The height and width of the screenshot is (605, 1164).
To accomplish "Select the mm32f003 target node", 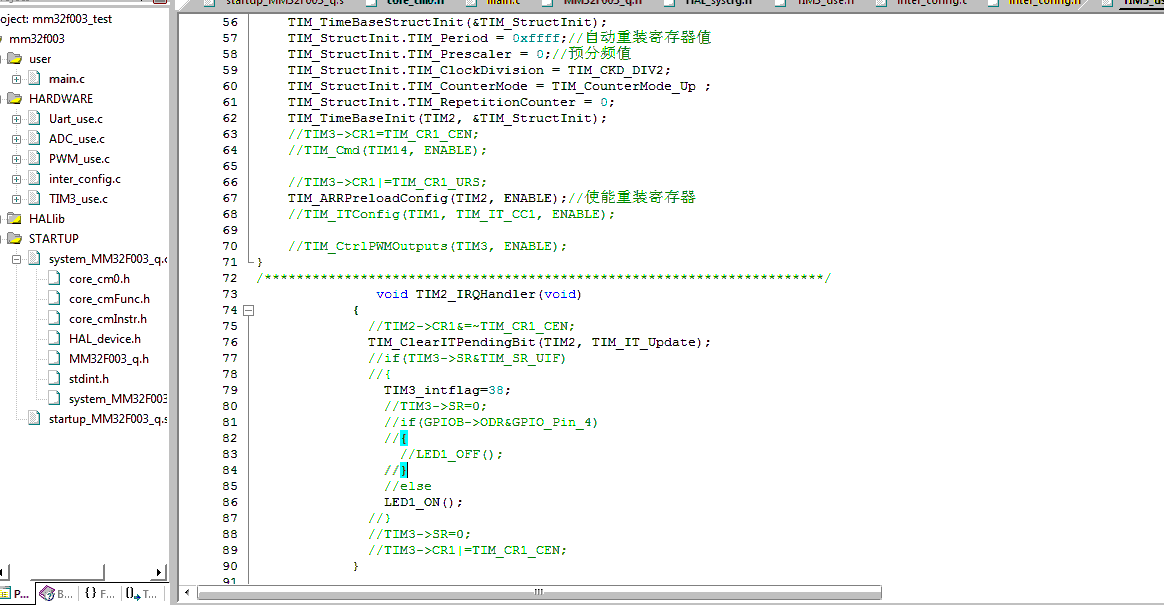I will [36, 39].
